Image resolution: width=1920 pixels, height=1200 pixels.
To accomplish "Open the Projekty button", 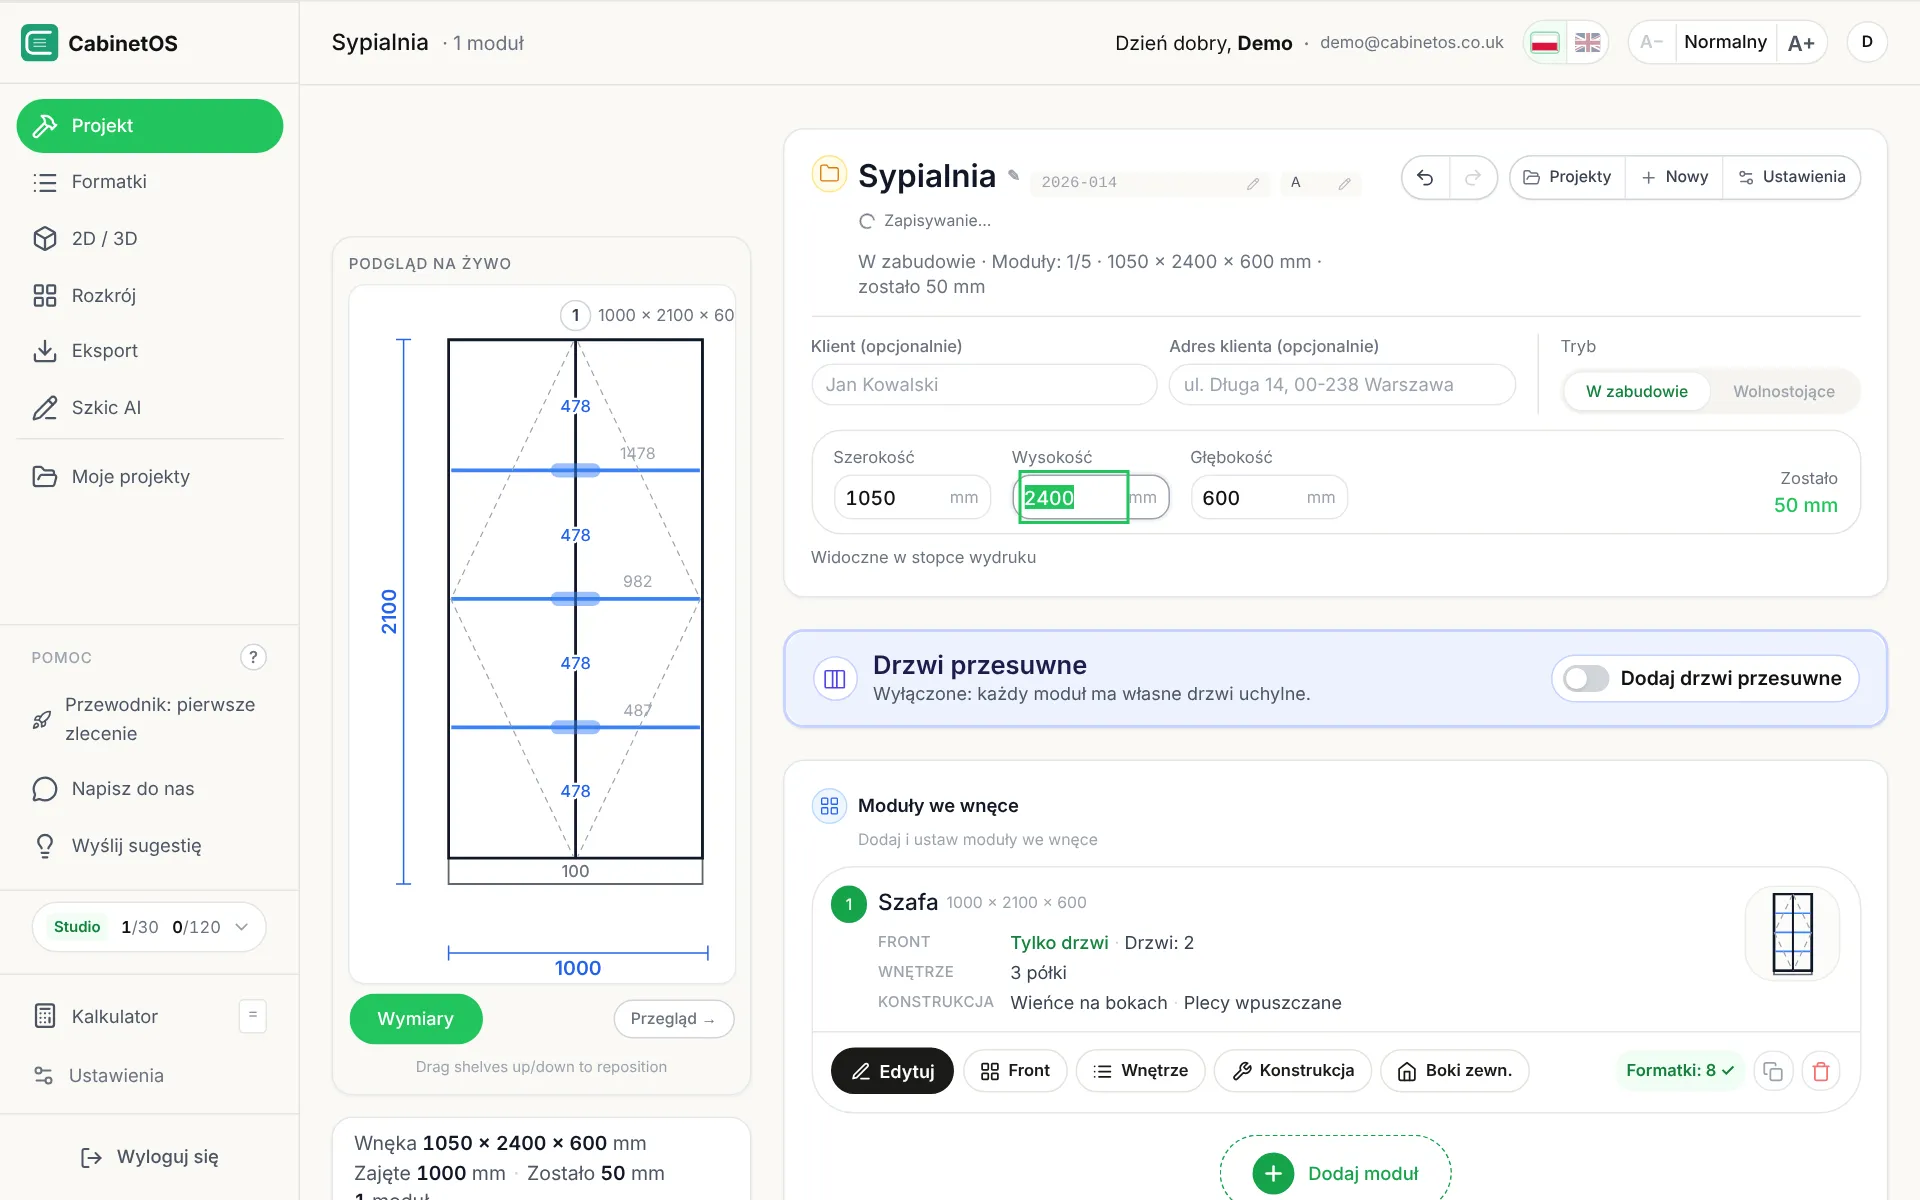I will point(1567,177).
